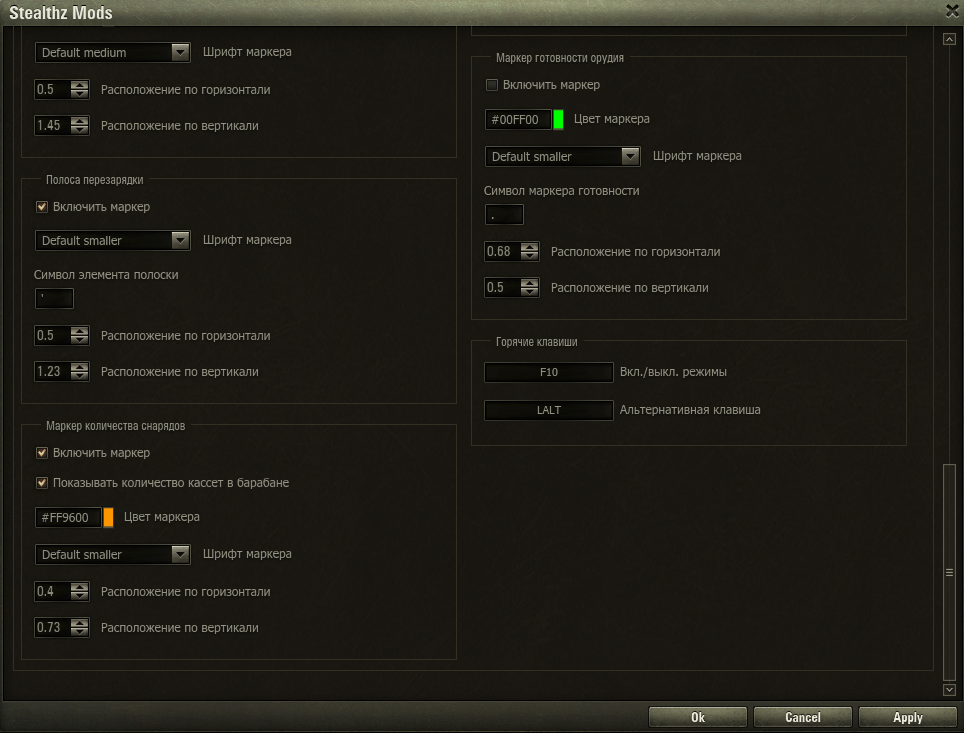This screenshot has width=964, height=733.
Task: Open font dropdown in Маркер количества снарядов section
Action: click(x=113, y=554)
